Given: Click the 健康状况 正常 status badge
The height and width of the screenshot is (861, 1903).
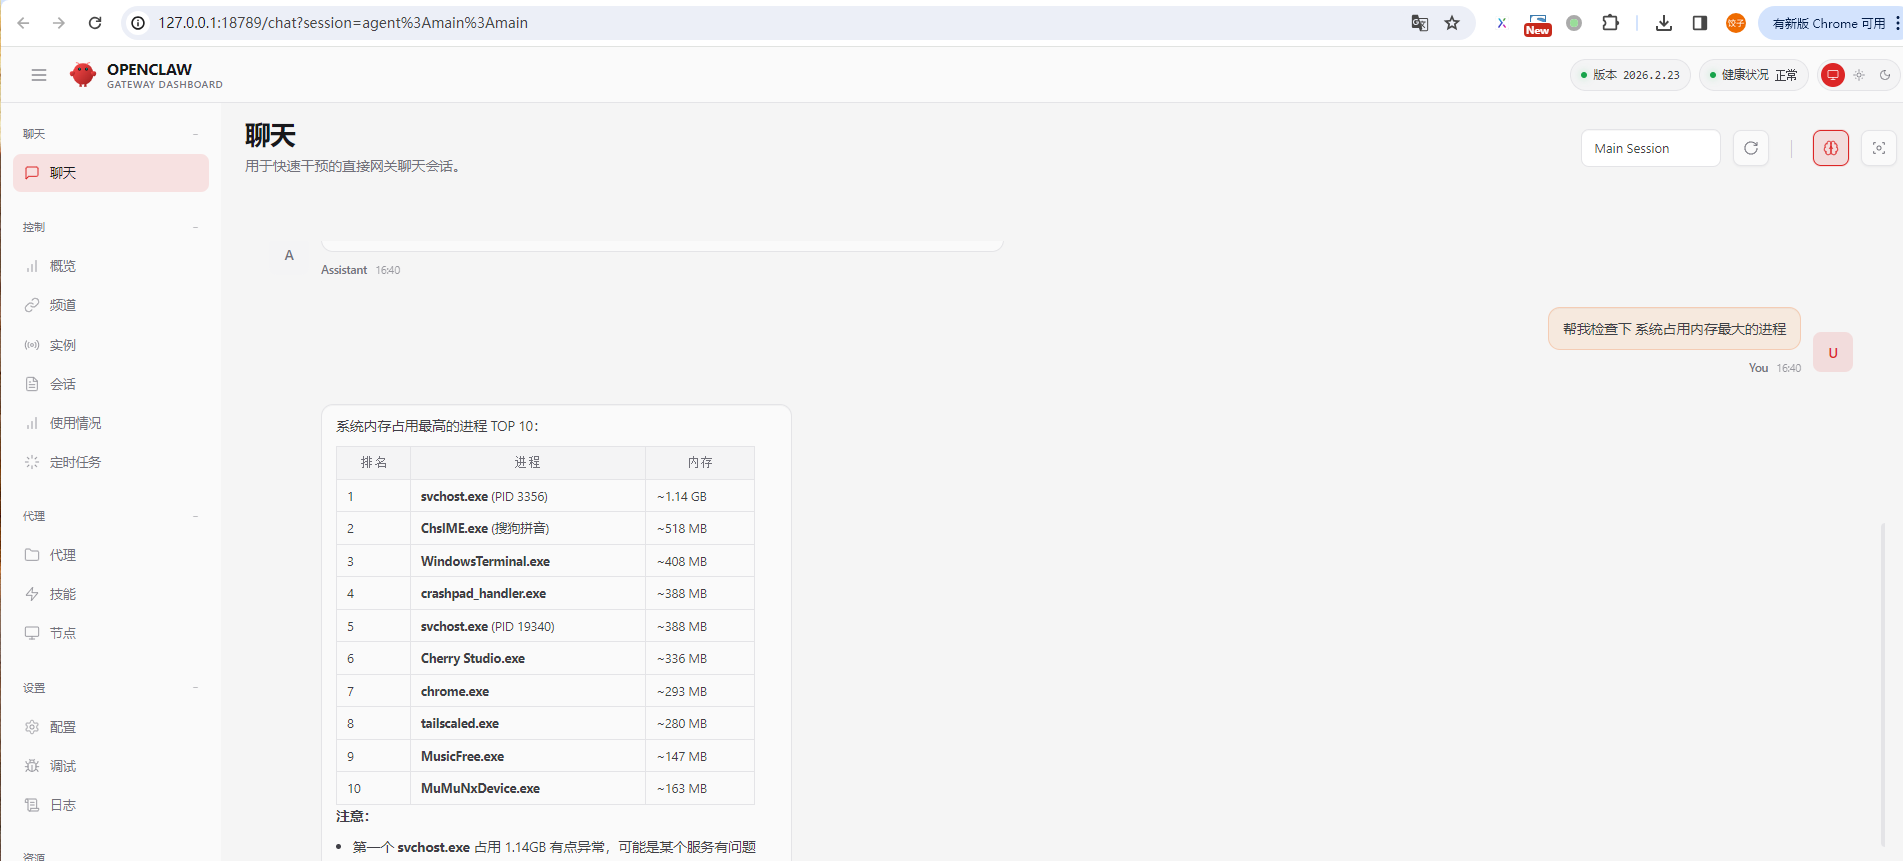Looking at the screenshot, I should (1754, 75).
